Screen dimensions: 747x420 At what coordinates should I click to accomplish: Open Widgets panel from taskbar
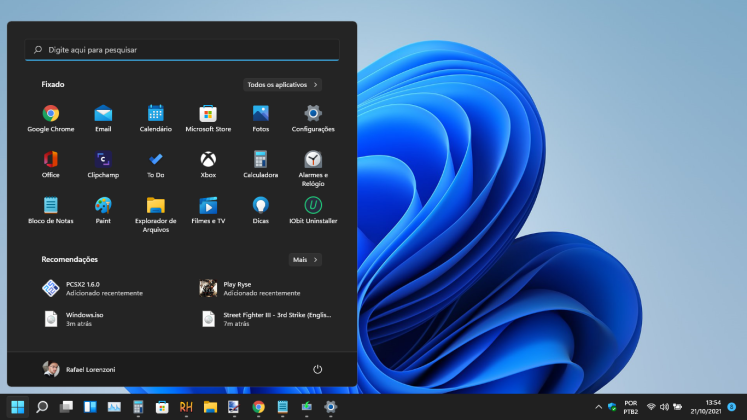coord(90,407)
